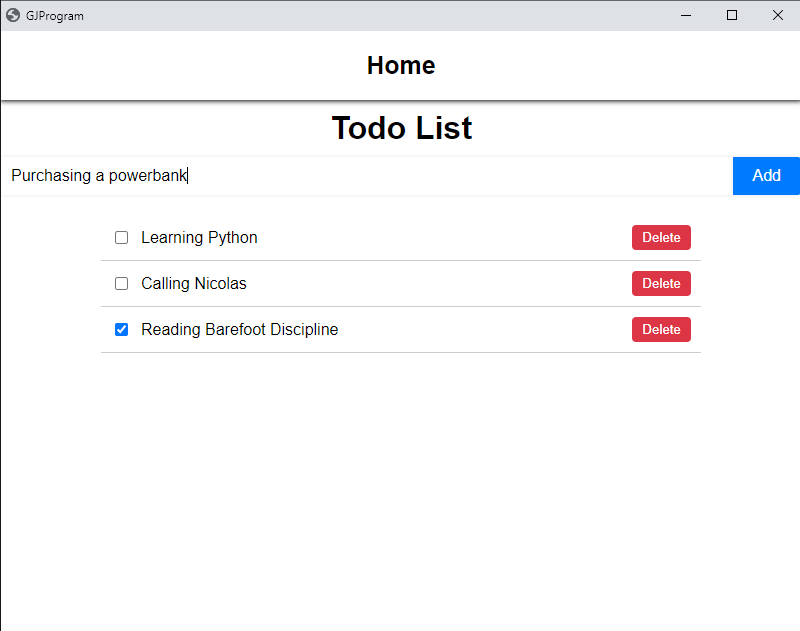This screenshot has height=631, width=800.
Task: Click the Todo List heading
Action: (401, 128)
